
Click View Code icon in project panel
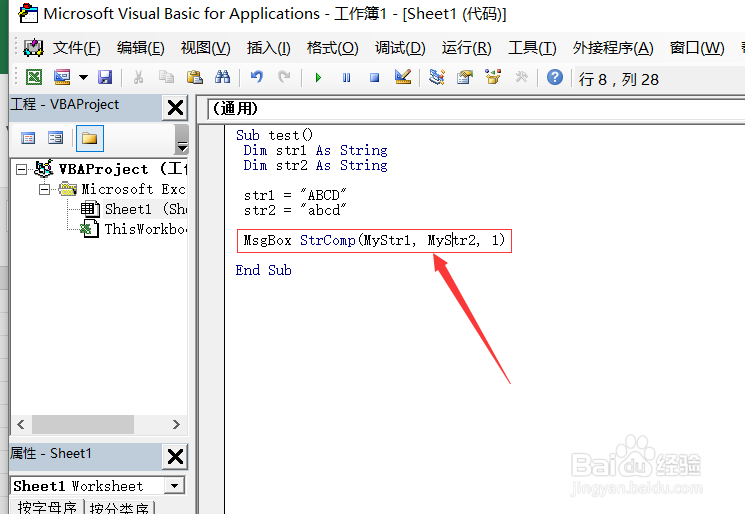pos(28,138)
